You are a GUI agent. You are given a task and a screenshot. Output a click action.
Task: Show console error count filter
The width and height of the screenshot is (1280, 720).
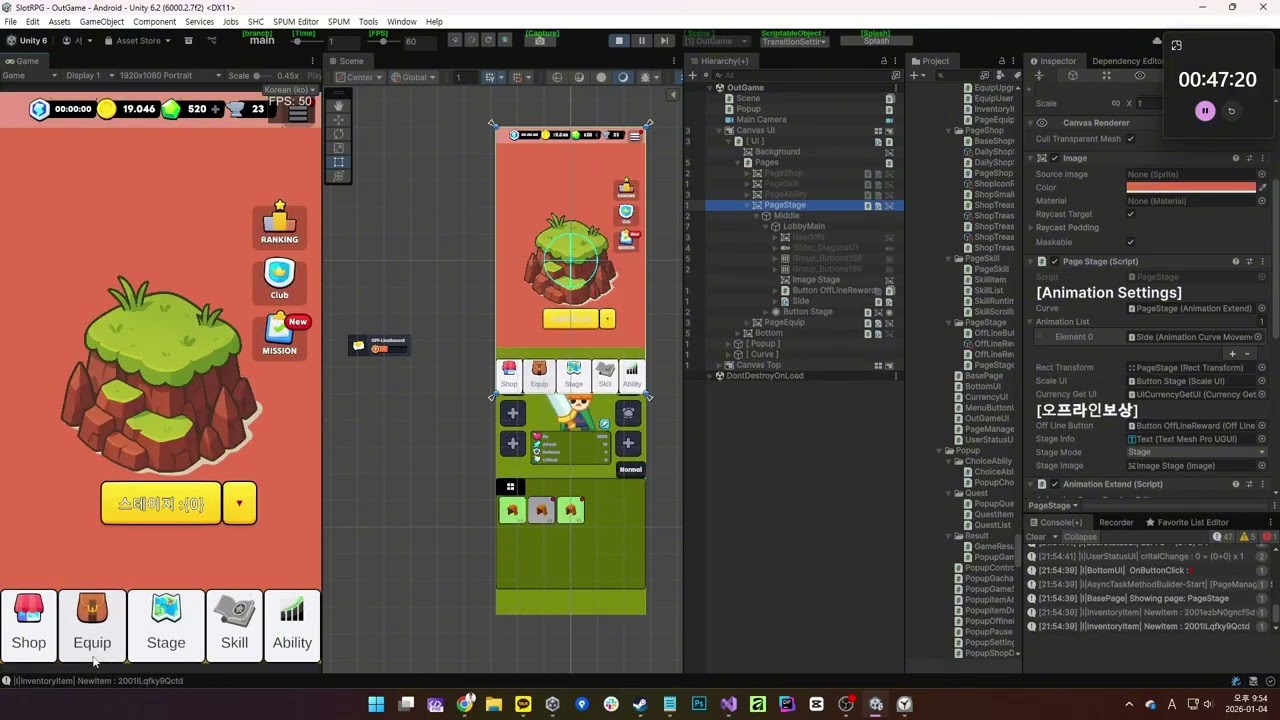1268,537
